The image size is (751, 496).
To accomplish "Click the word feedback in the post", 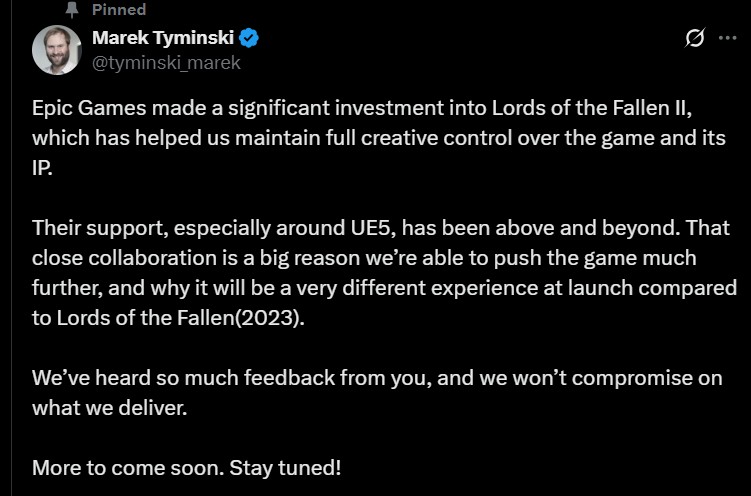I will point(289,378).
